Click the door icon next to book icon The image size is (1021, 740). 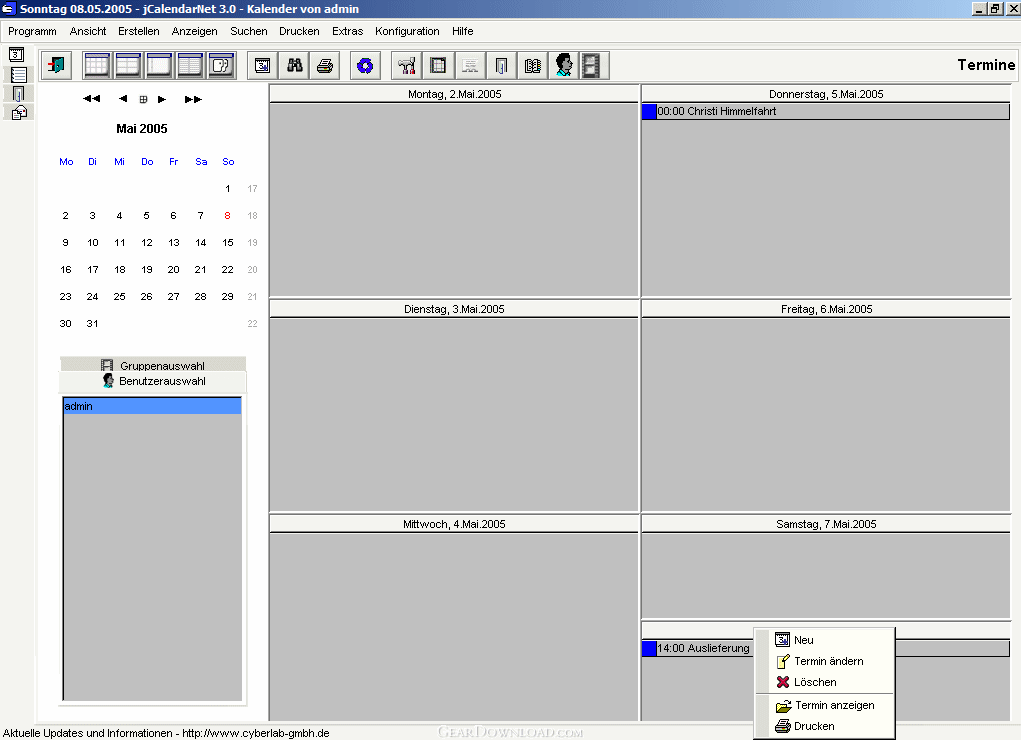pyautogui.click(x=501, y=65)
